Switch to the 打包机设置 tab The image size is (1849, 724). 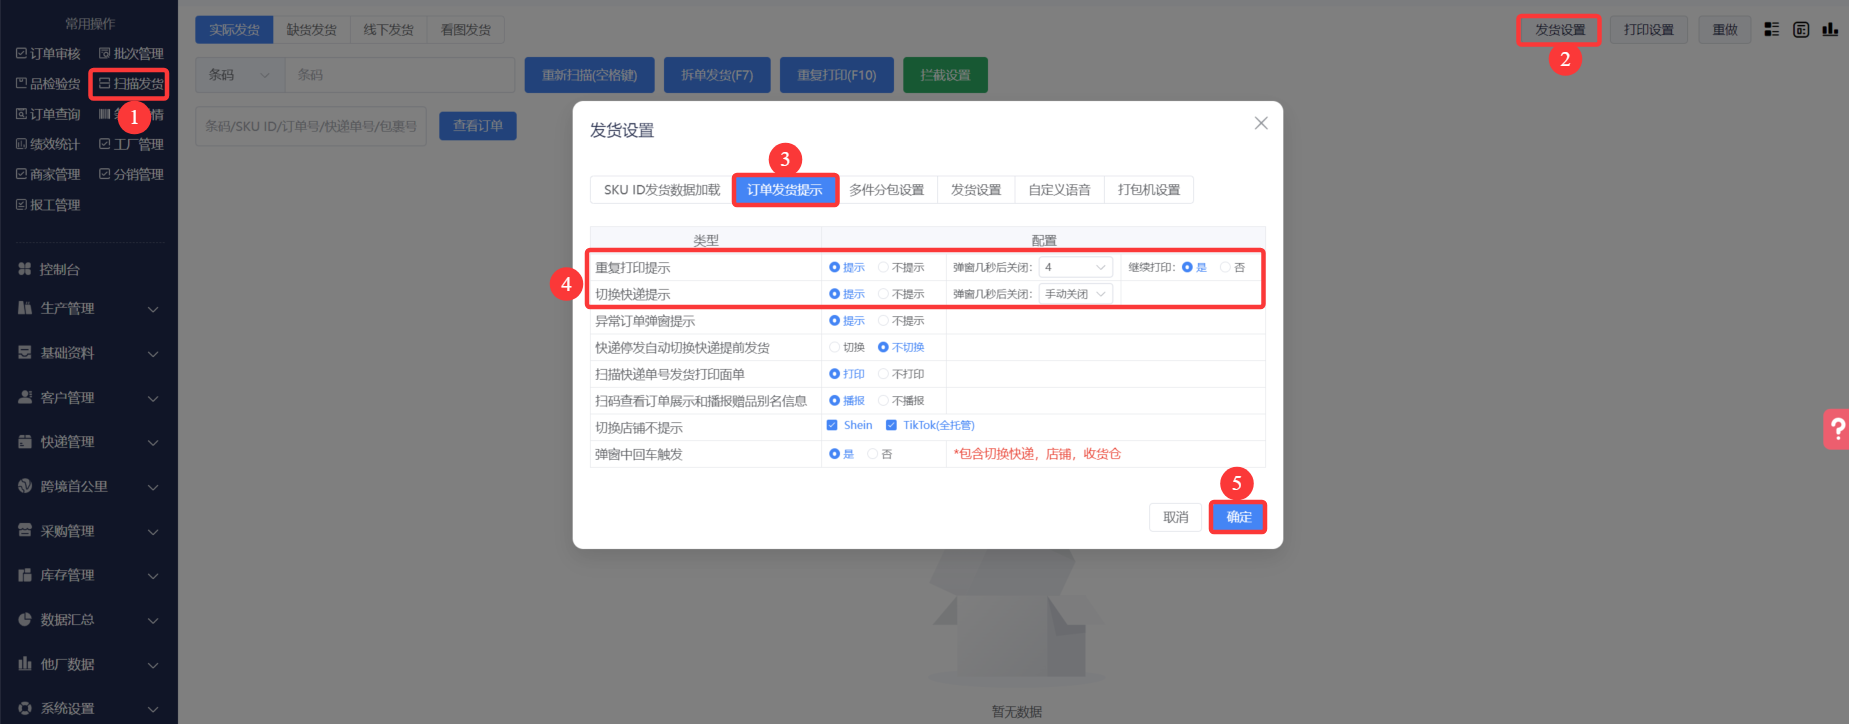pos(1148,190)
